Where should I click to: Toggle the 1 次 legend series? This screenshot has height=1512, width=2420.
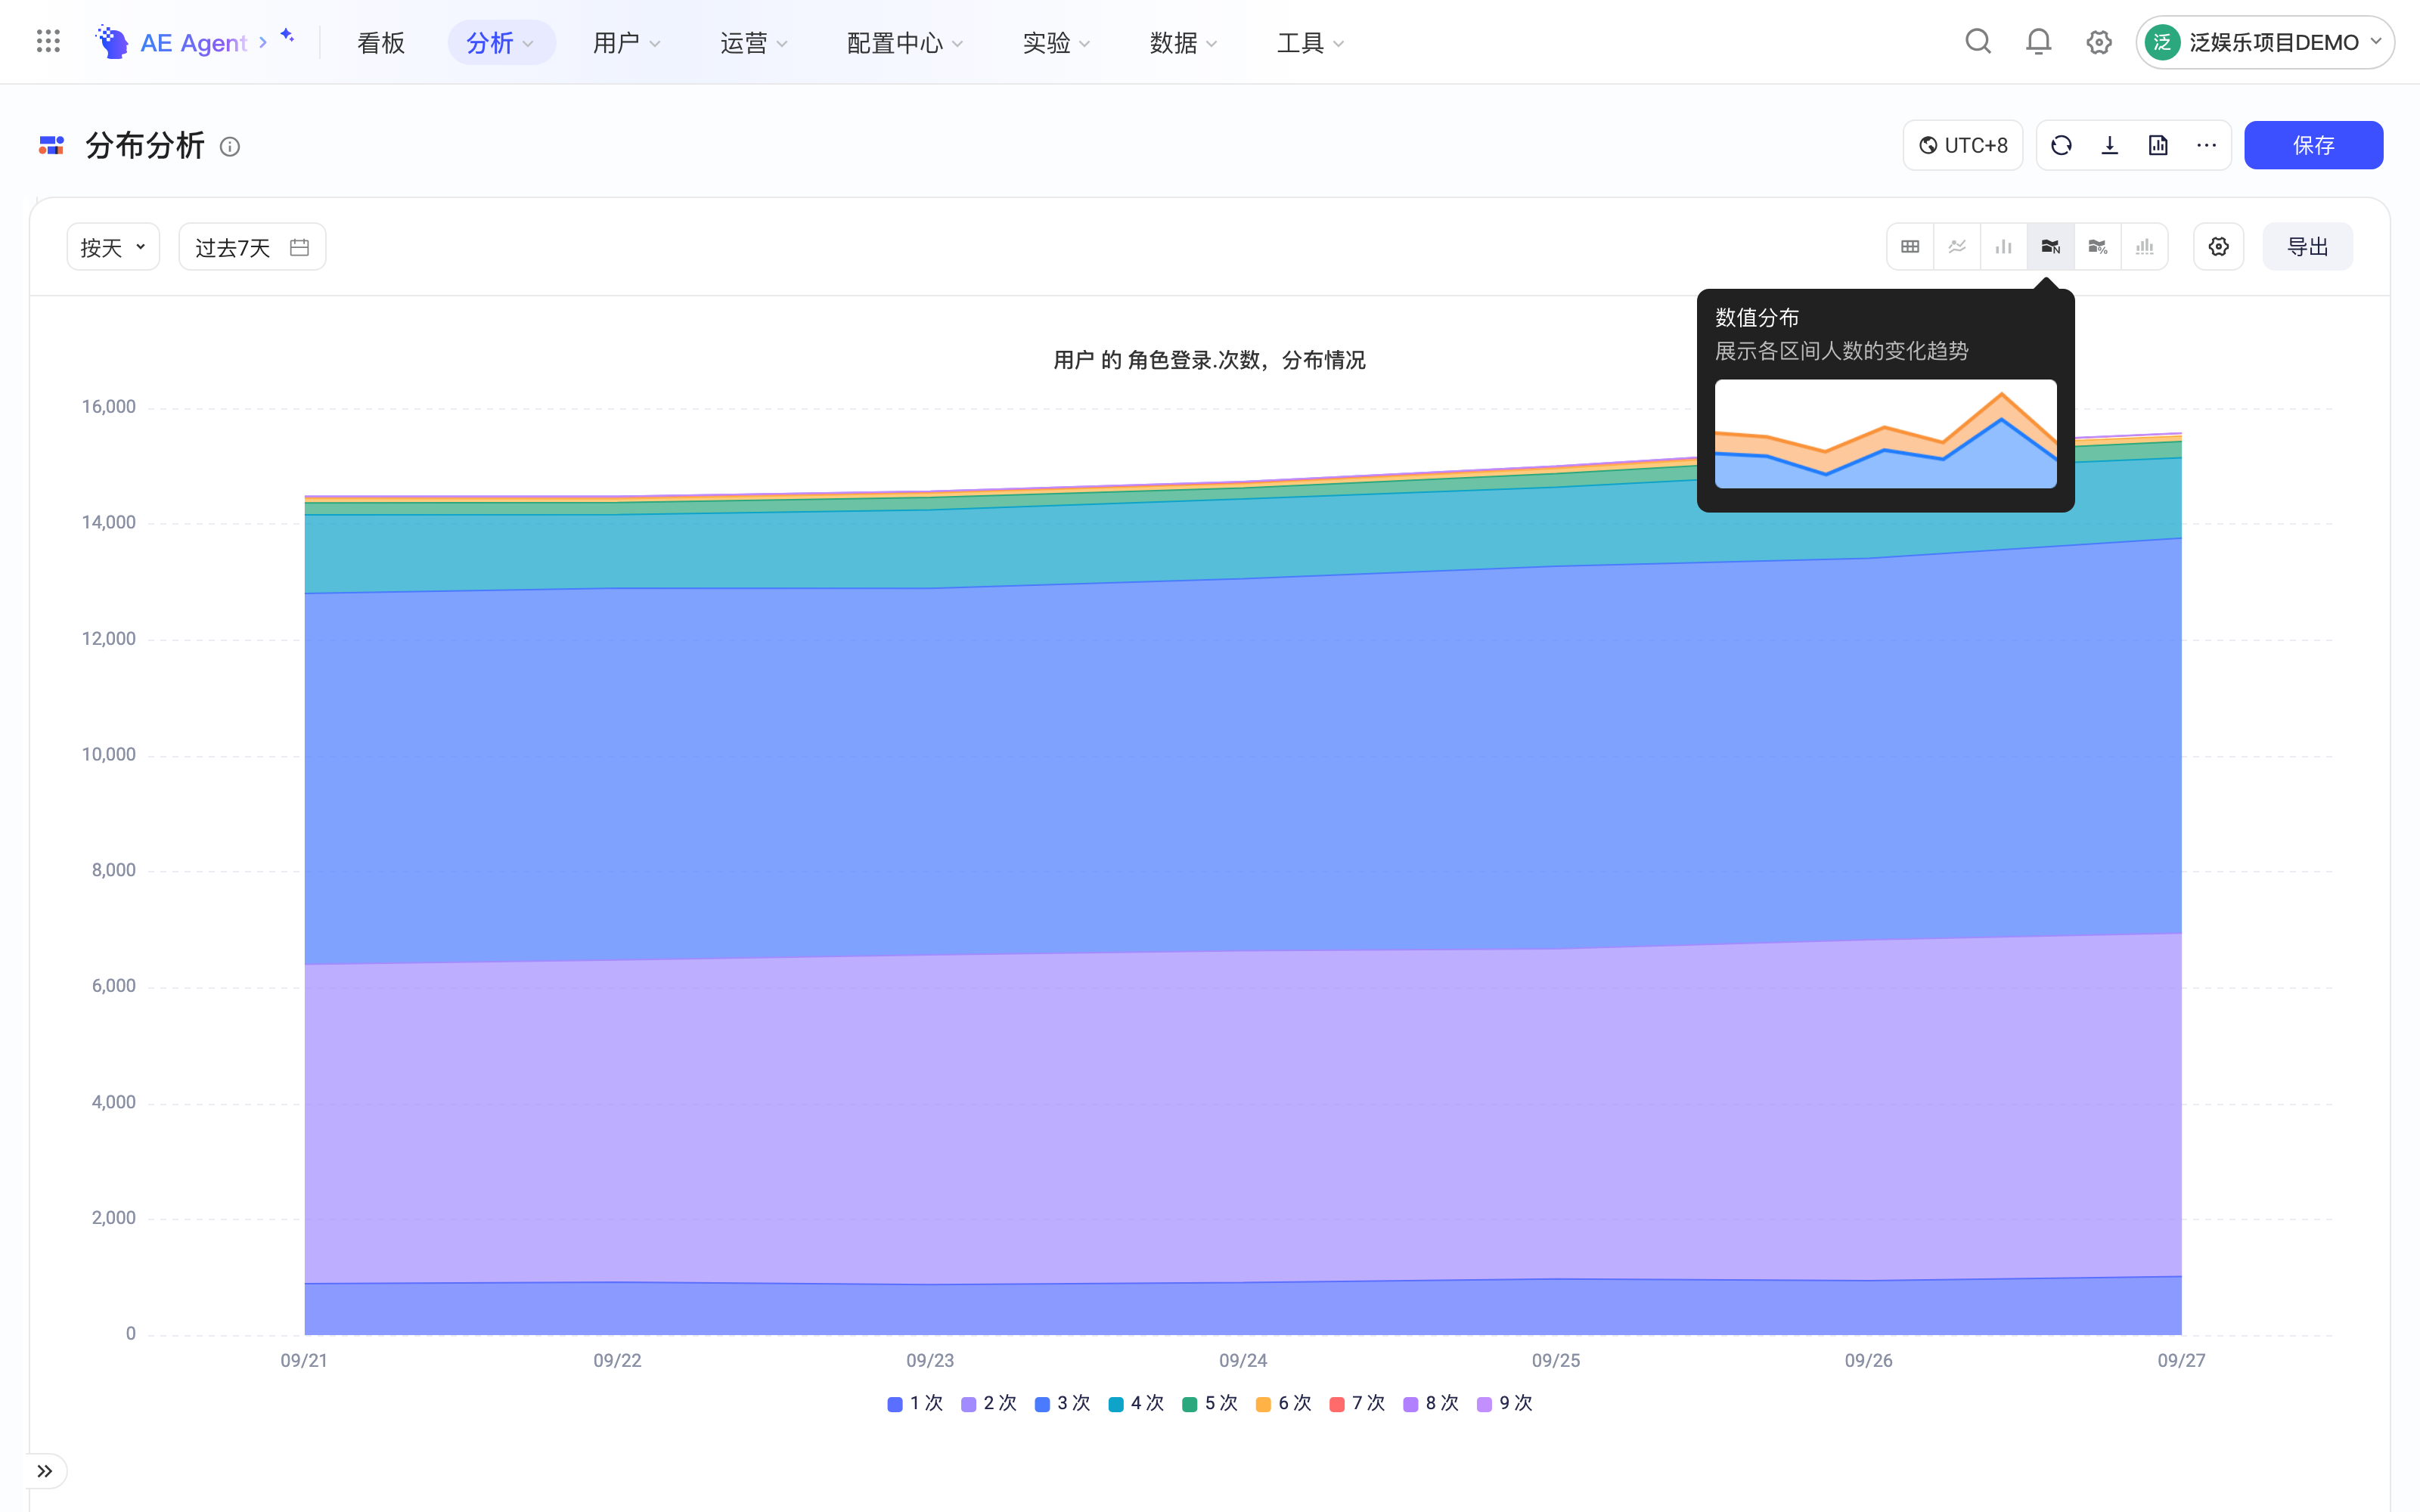915,1403
